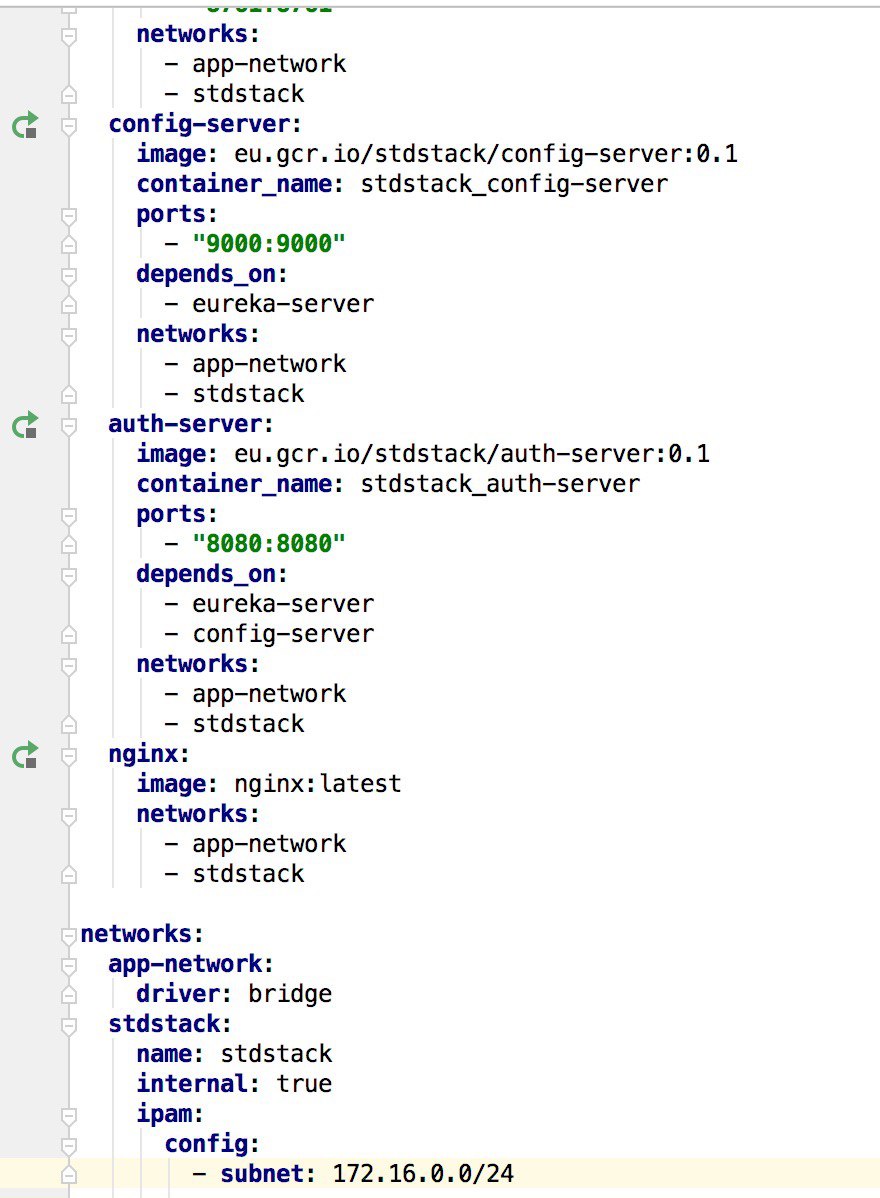
Task: Click the name: stdstack line
Action: pyautogui.click(x=234, y=1054)
